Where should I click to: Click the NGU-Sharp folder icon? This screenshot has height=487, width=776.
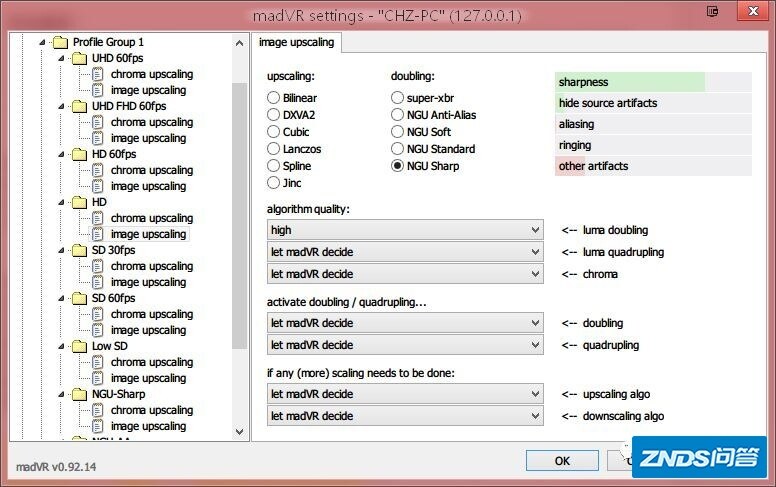78,394
